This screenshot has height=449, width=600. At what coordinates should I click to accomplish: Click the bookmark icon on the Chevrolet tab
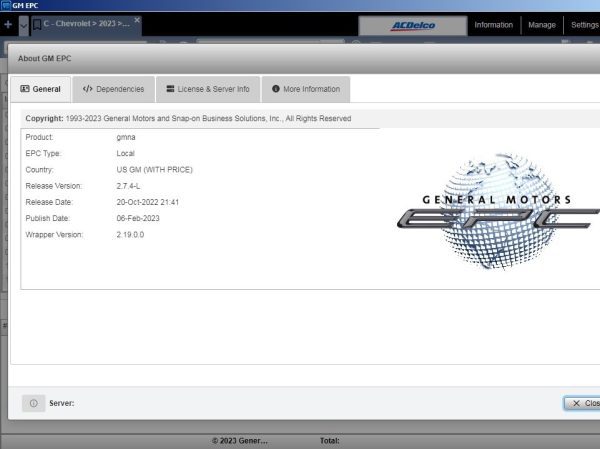pyautogui.click(x=37, y=25)
